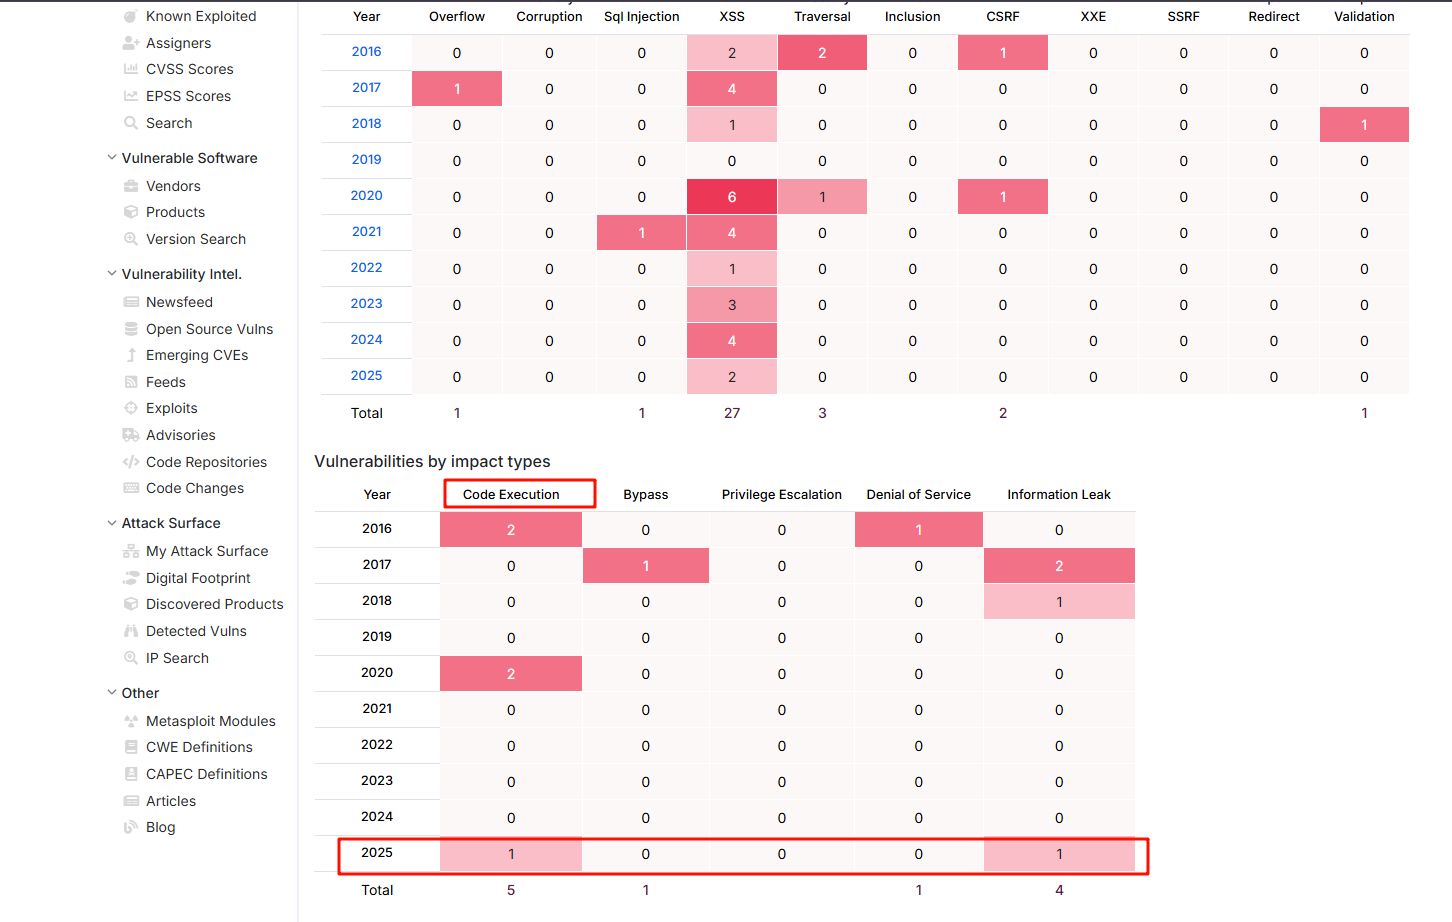Open the Newsfeed menu item
Screen dimensions: 1452x922
click(179, 302)
